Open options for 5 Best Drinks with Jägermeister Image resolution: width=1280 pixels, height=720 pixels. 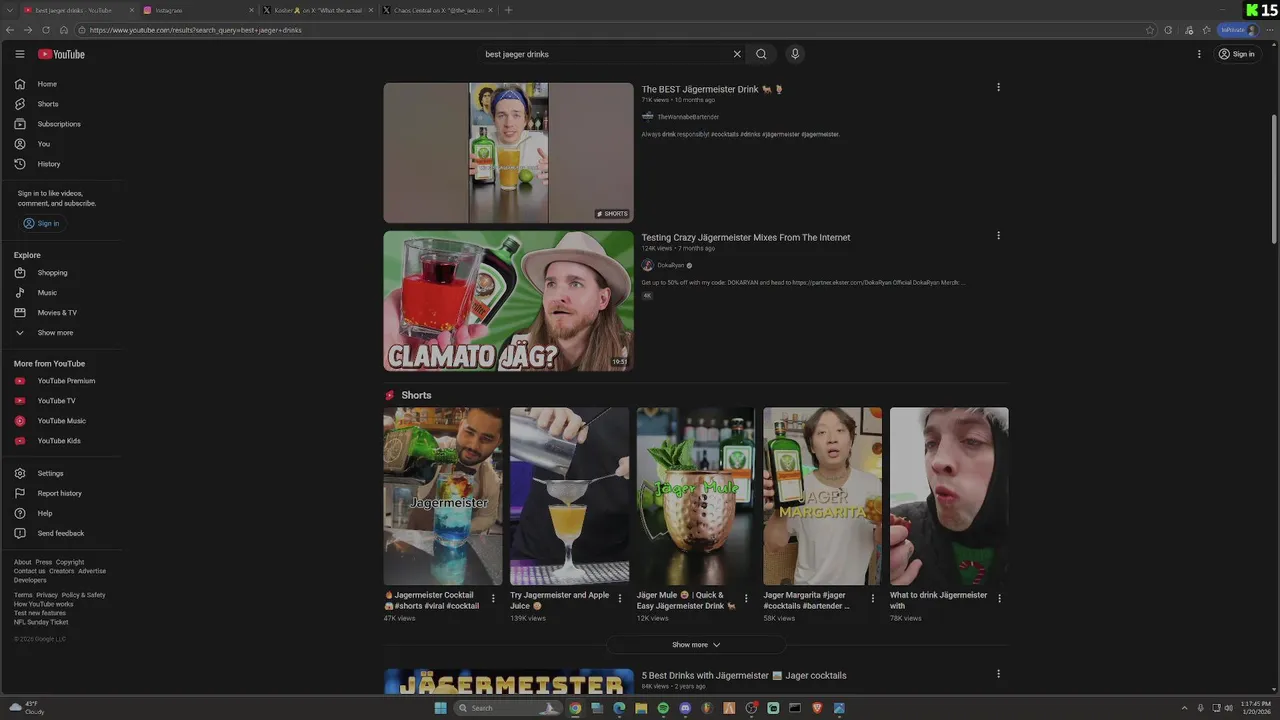(x=998, y=674)
